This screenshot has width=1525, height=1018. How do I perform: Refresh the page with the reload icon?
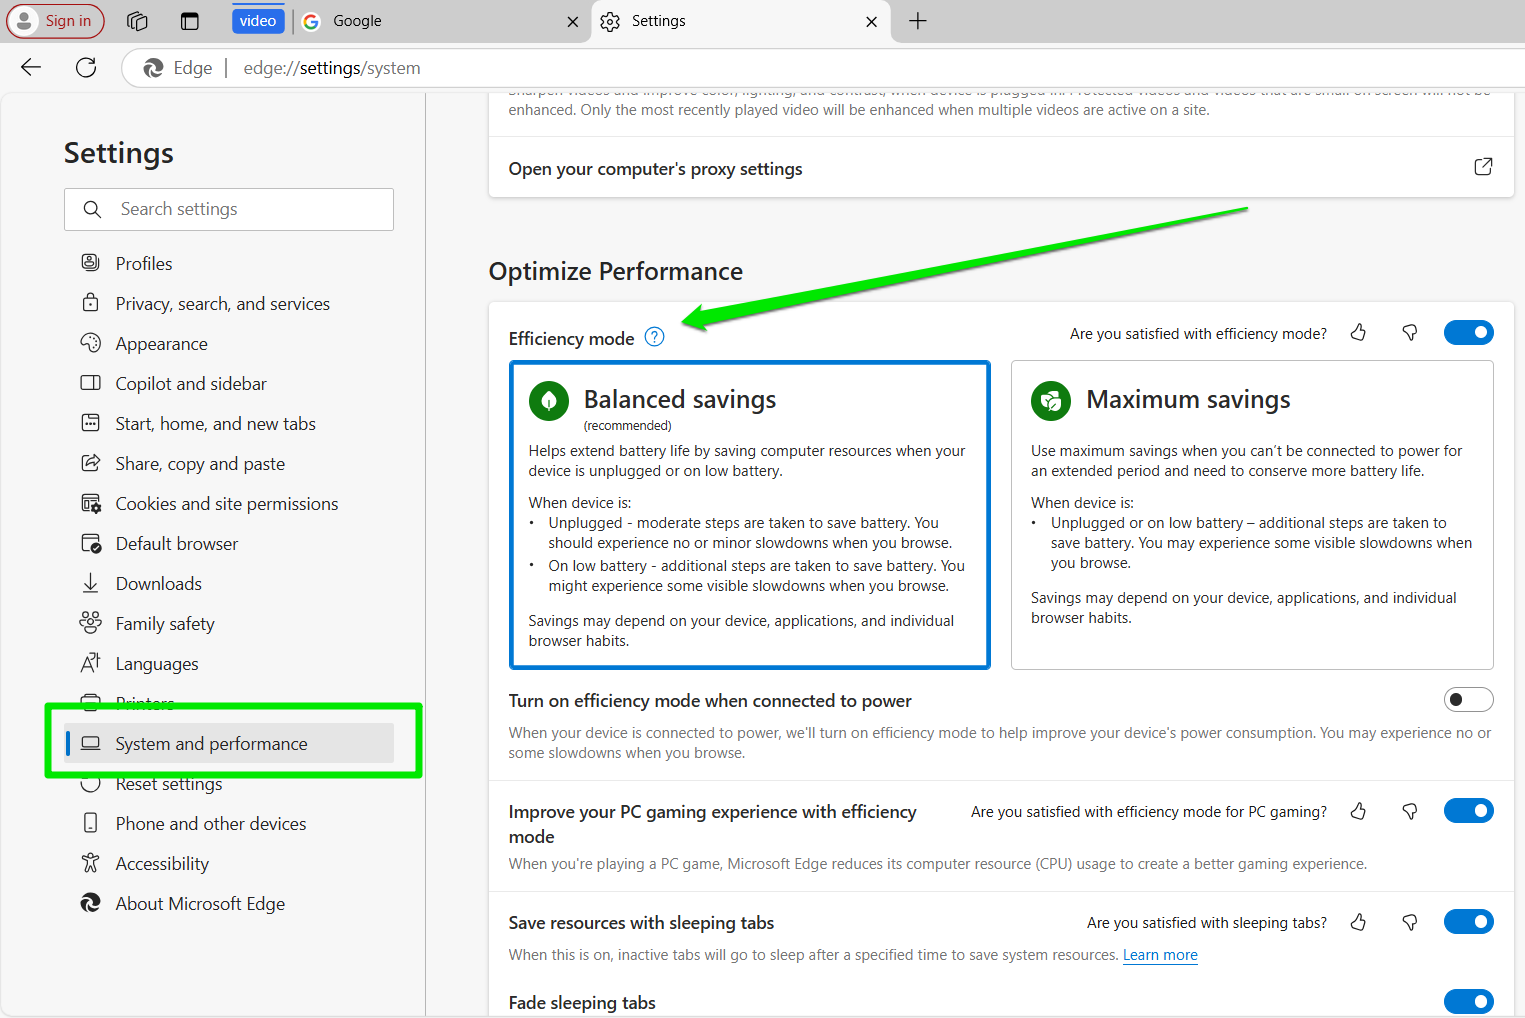tap(86, 67)
